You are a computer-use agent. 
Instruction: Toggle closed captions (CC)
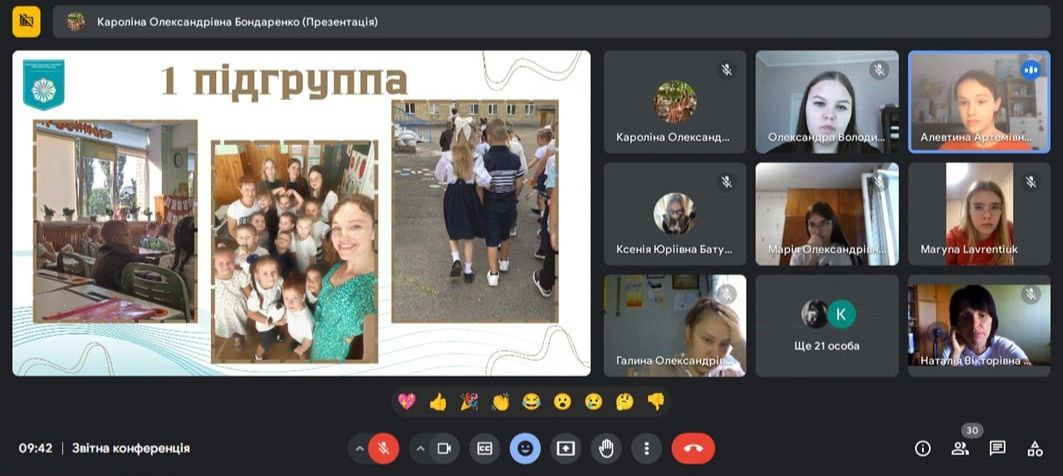pyautogui.click(x=485, y=448)
